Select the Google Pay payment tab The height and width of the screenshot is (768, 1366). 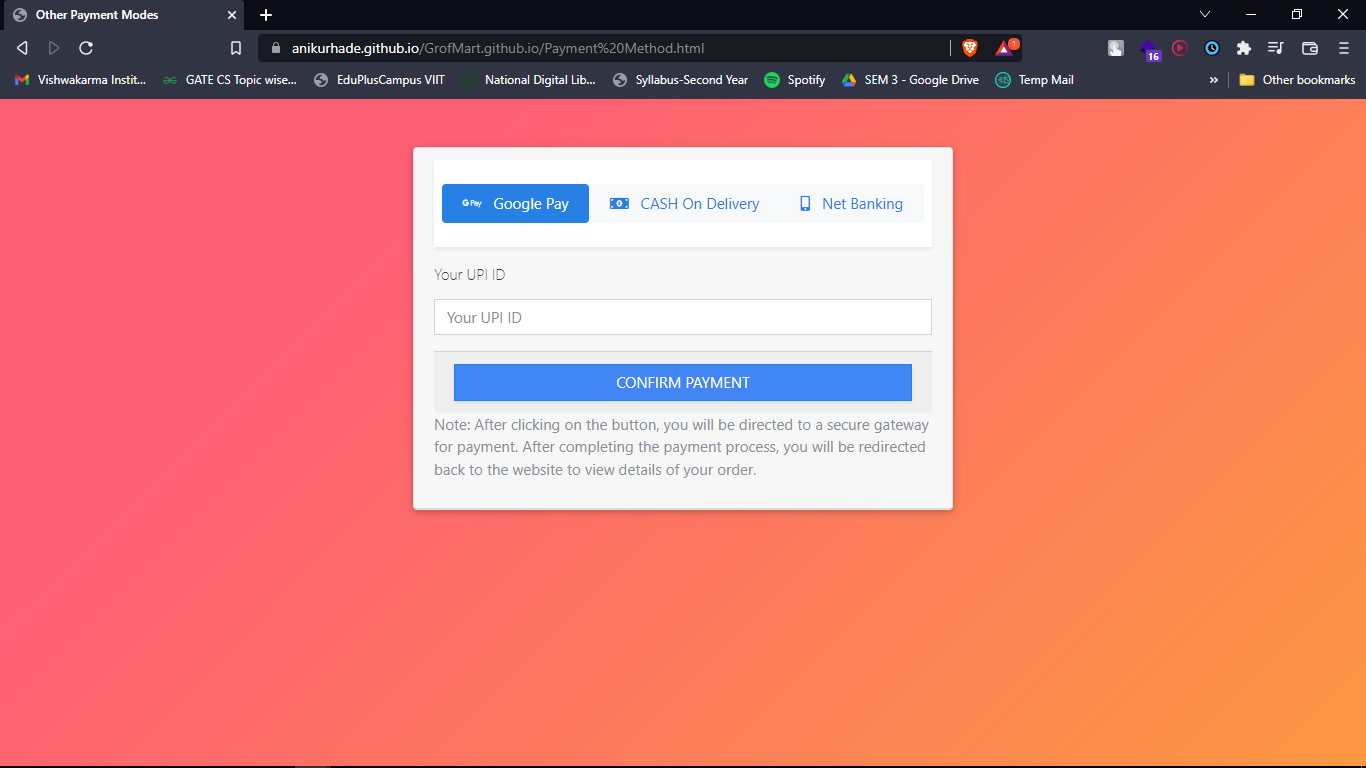pyautogui.click(x=515, y=204)
